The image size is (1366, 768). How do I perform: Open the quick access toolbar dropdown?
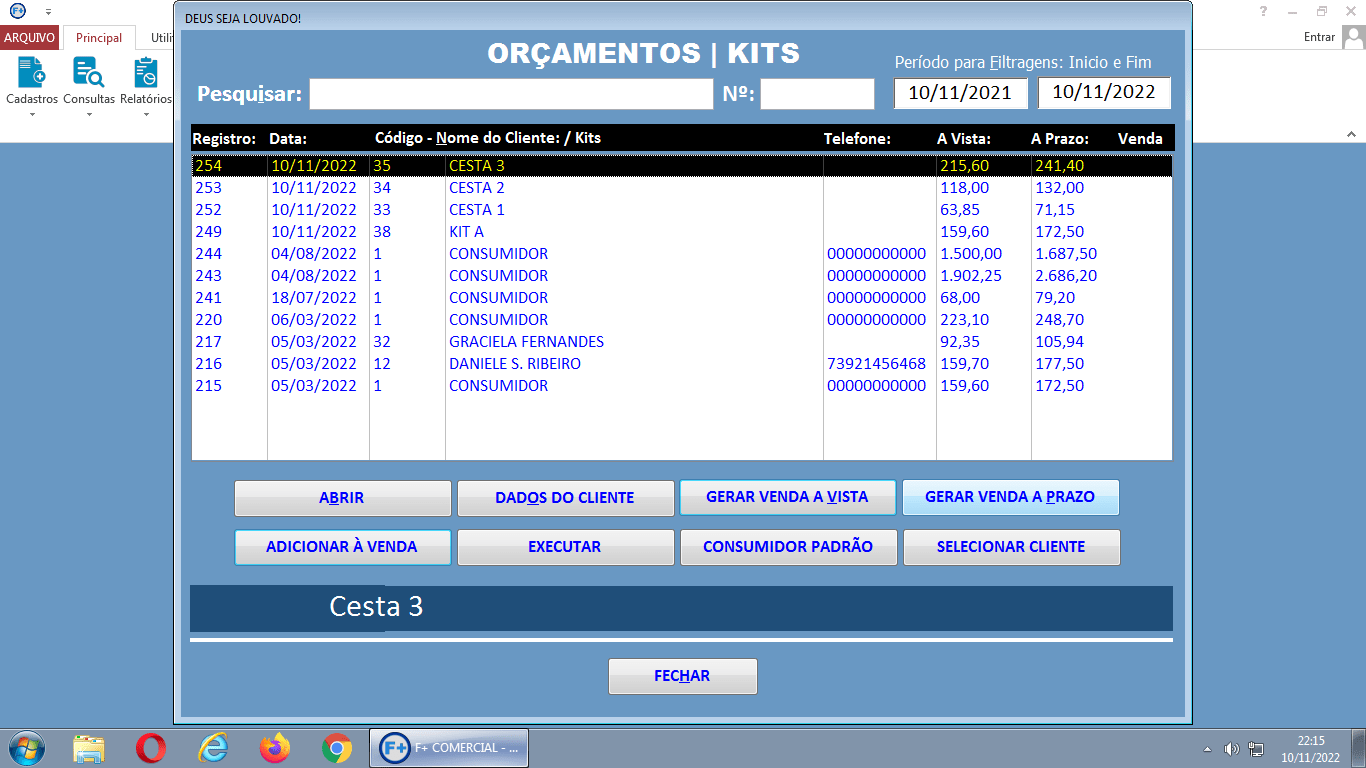click(x=48, y=11)
